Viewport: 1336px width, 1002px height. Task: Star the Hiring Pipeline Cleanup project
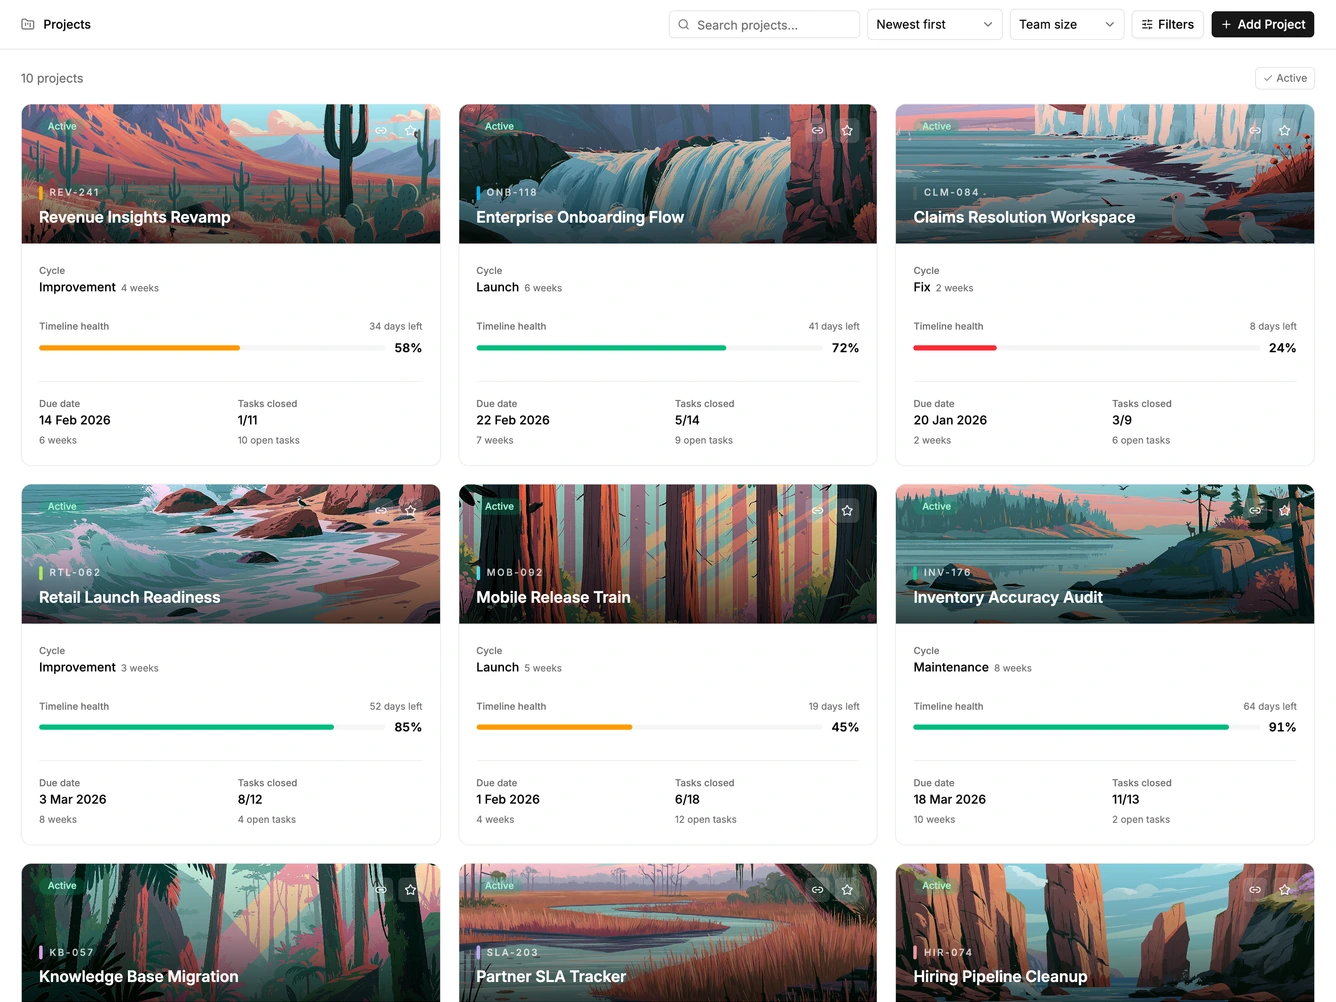tap(1285, 890)
